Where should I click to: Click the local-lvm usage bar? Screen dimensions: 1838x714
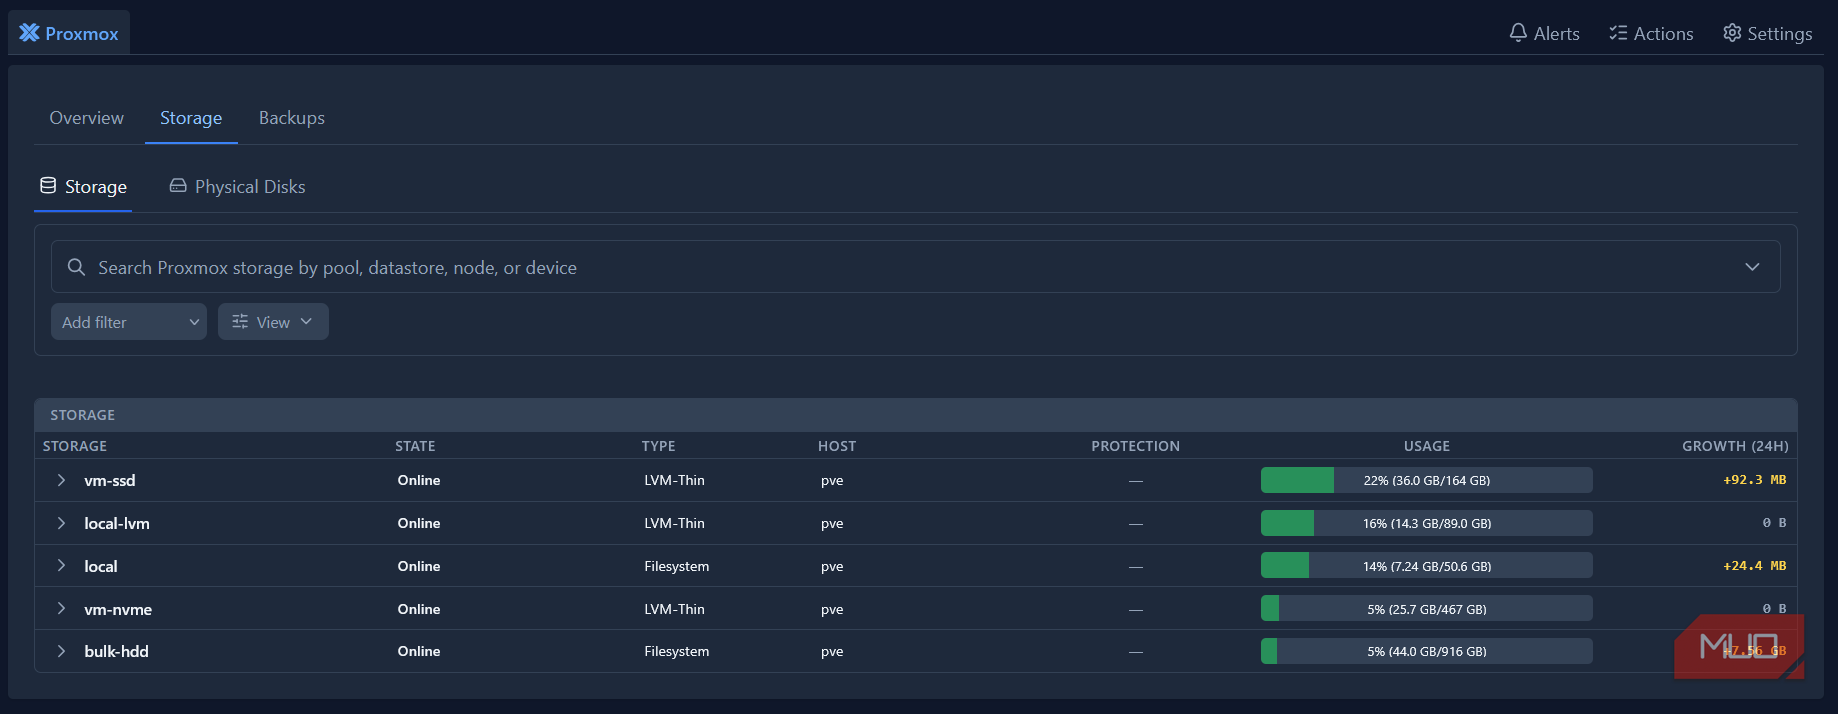click(1427, 523)
